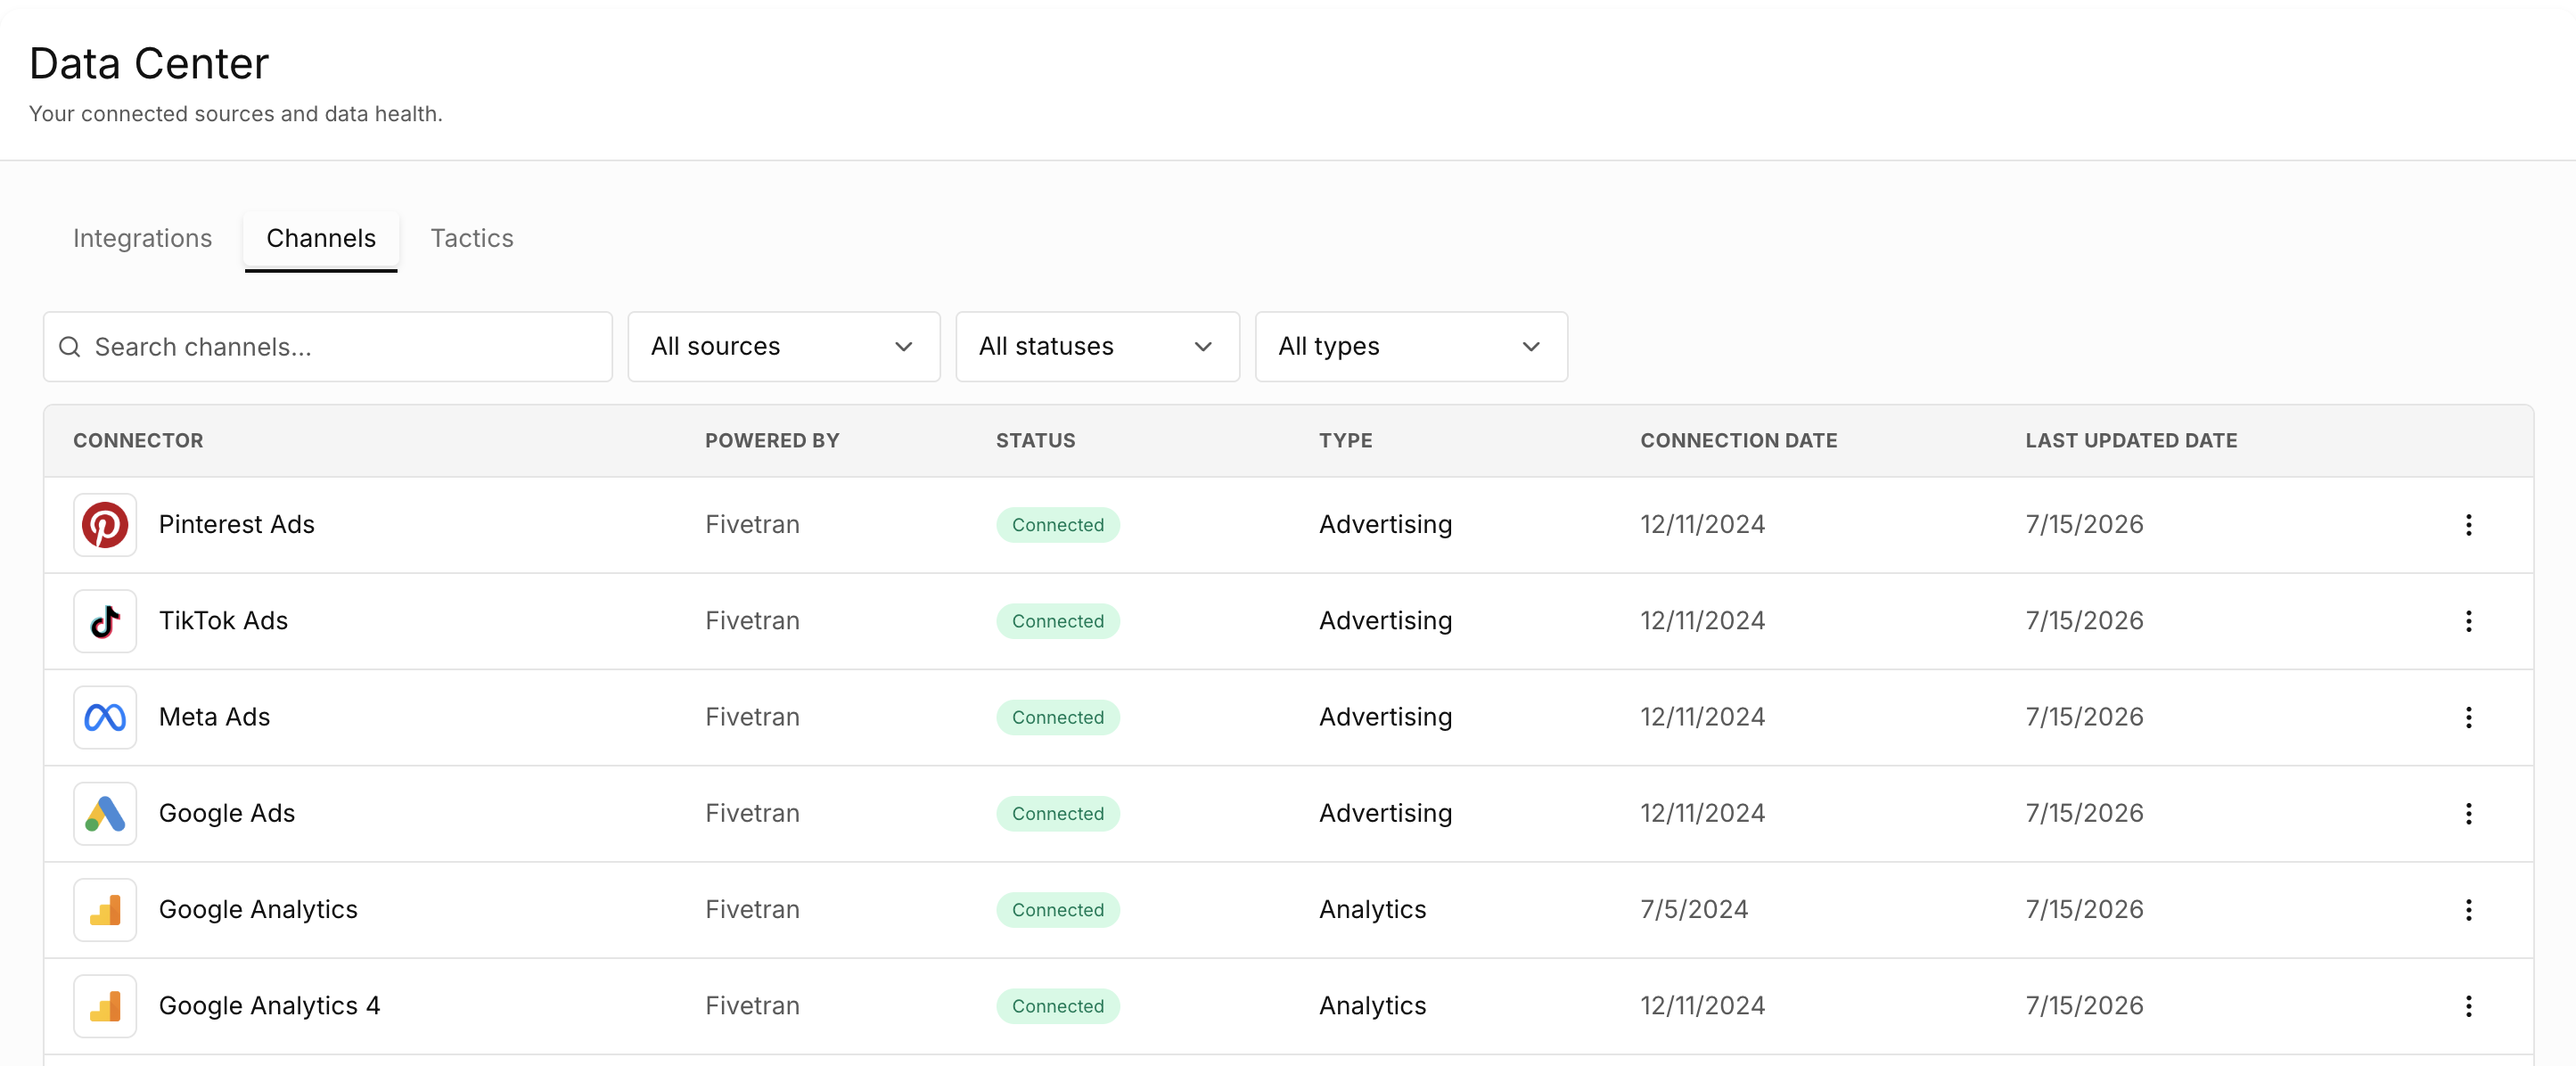The image size is (2576, 1066).
Task: Click the Analytics type in Google Analytics 4 row
Action: (1373, 1006)
